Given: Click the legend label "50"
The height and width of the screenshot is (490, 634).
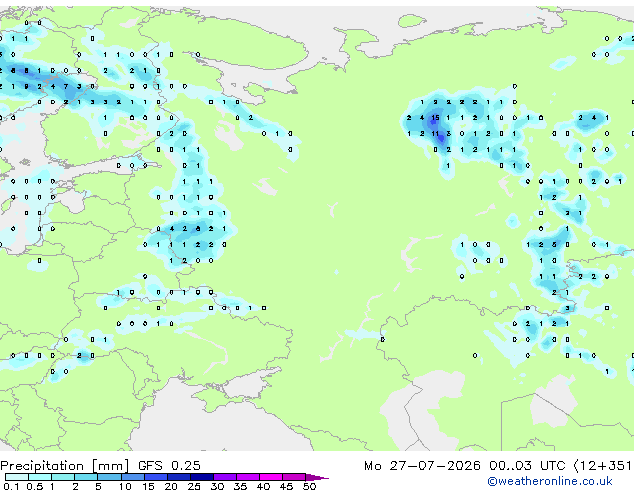Looking at the screenshot, I should (309, 486).
